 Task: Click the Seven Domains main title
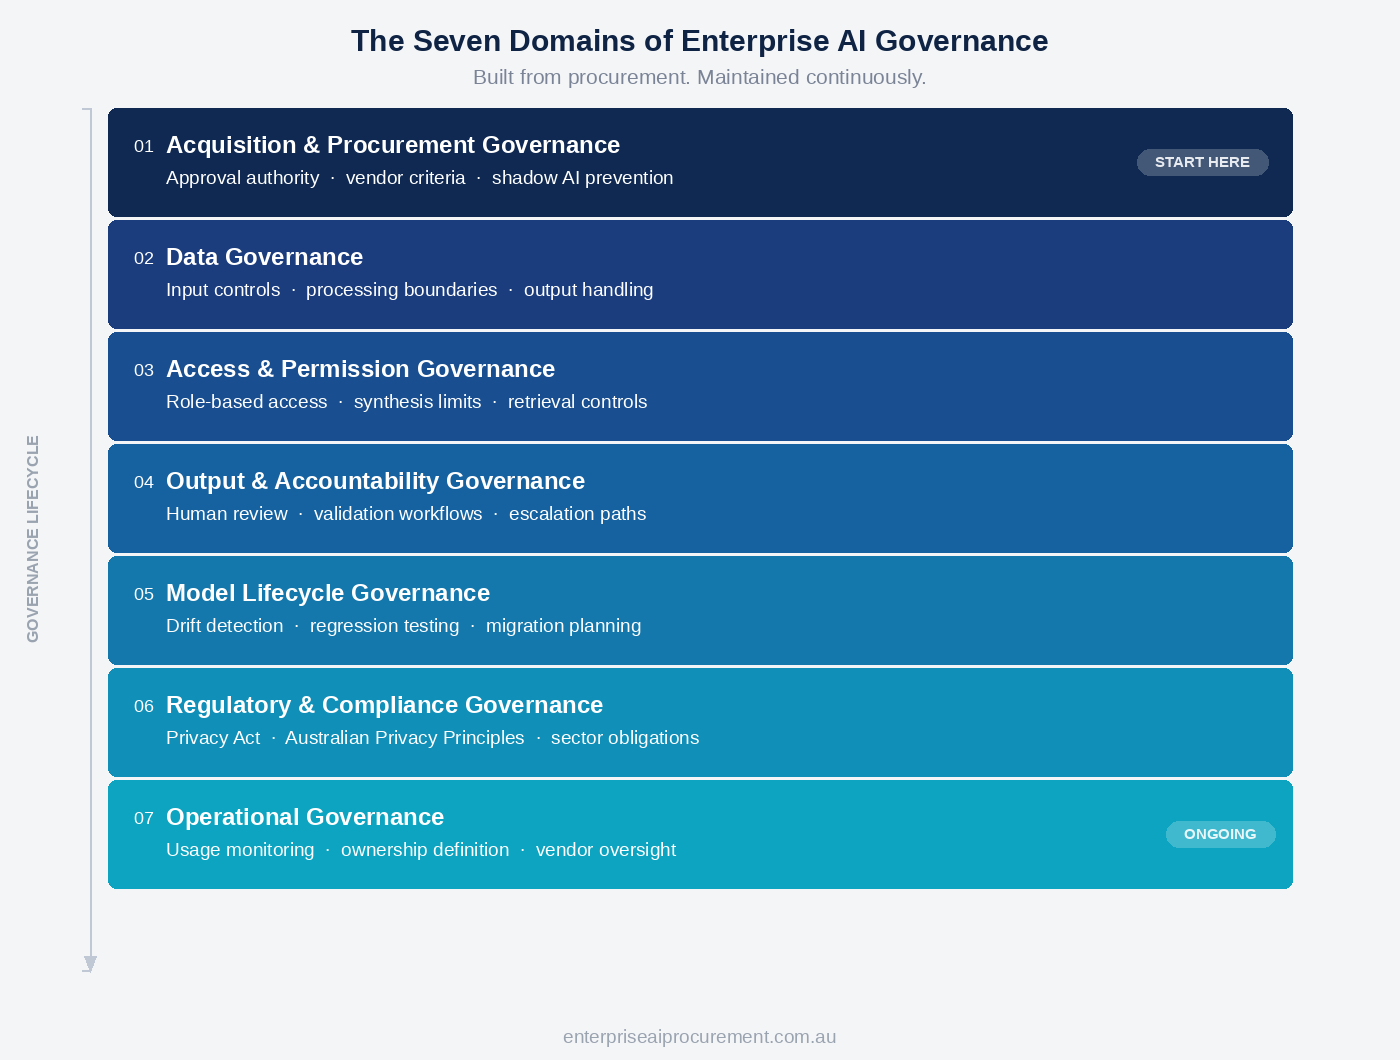pyautogui.click(x=699, y=41)
